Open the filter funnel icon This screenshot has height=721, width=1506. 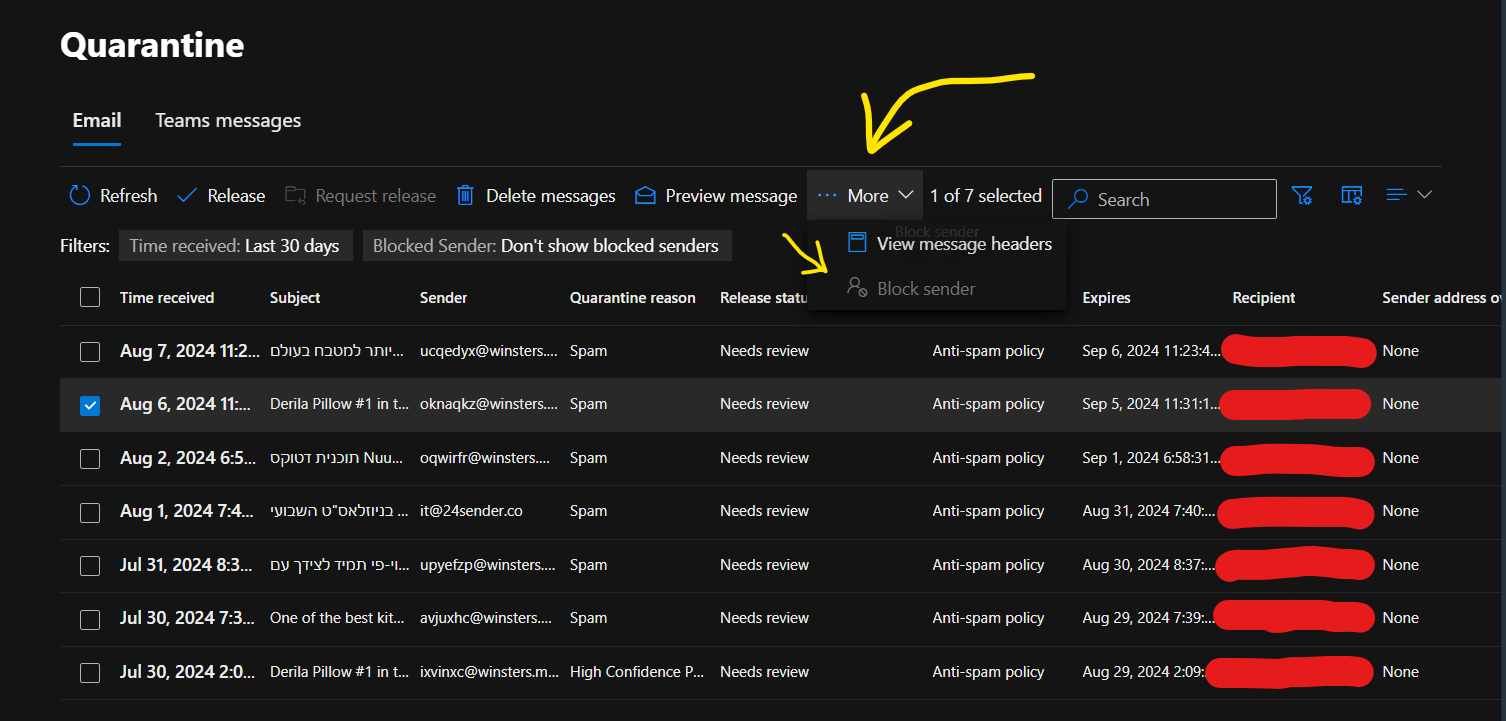(x=1302, y=195)
